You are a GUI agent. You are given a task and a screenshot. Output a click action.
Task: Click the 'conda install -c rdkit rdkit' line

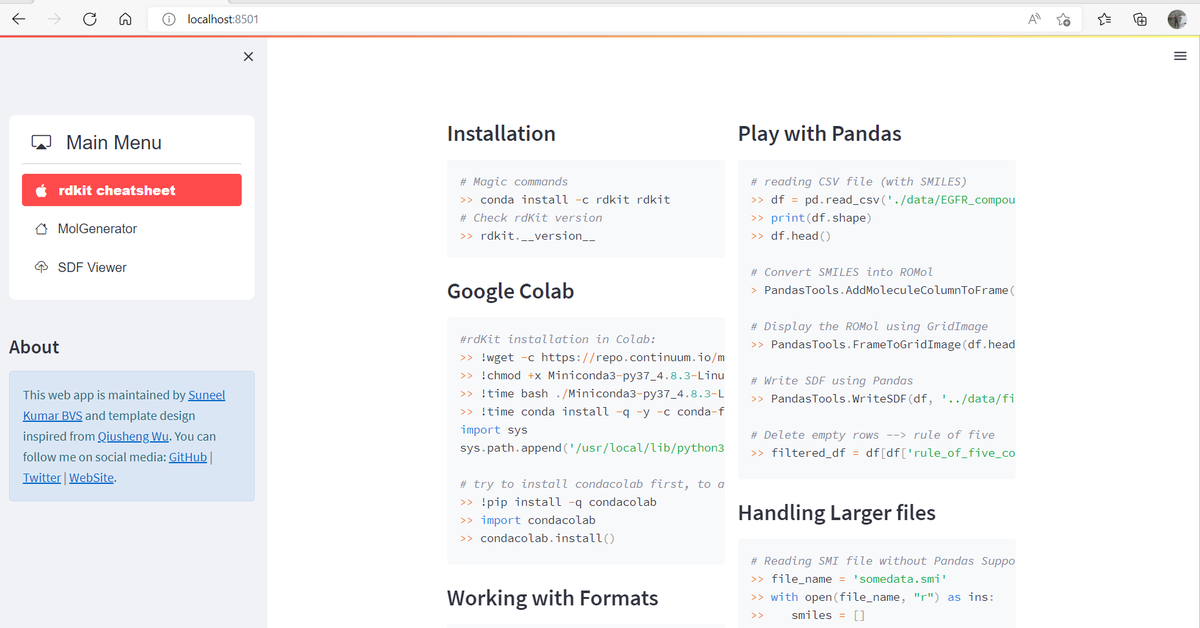pos(565,200)
